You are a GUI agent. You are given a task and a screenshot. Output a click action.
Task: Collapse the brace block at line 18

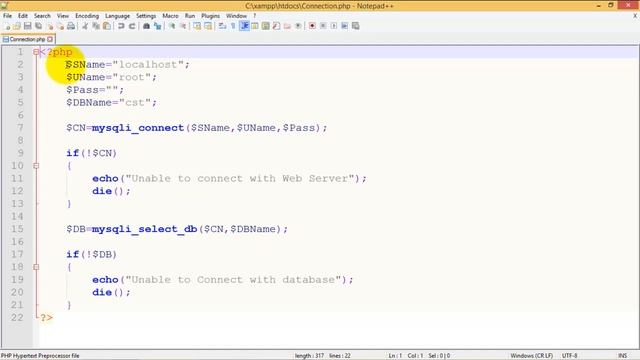(36, 267)
